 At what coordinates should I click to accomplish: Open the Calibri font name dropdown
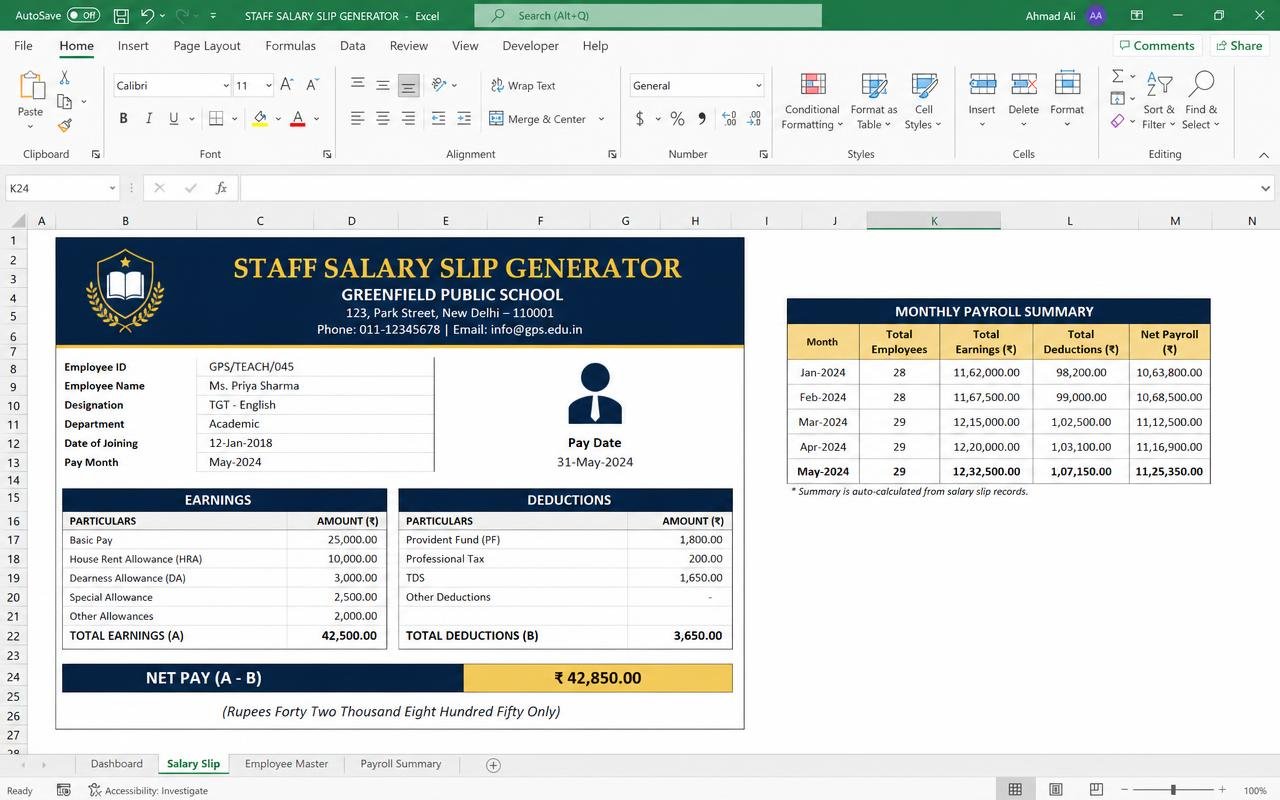[226, 86]
